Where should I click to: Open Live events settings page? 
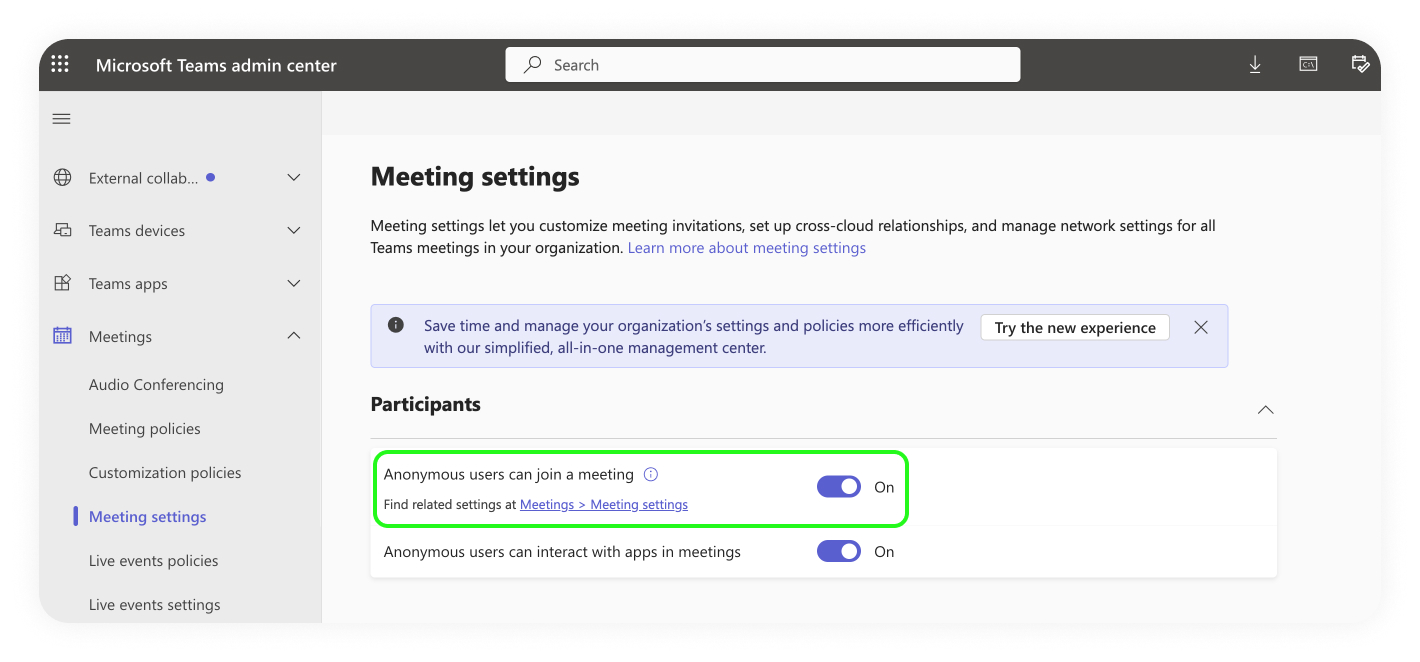[155, 604]
